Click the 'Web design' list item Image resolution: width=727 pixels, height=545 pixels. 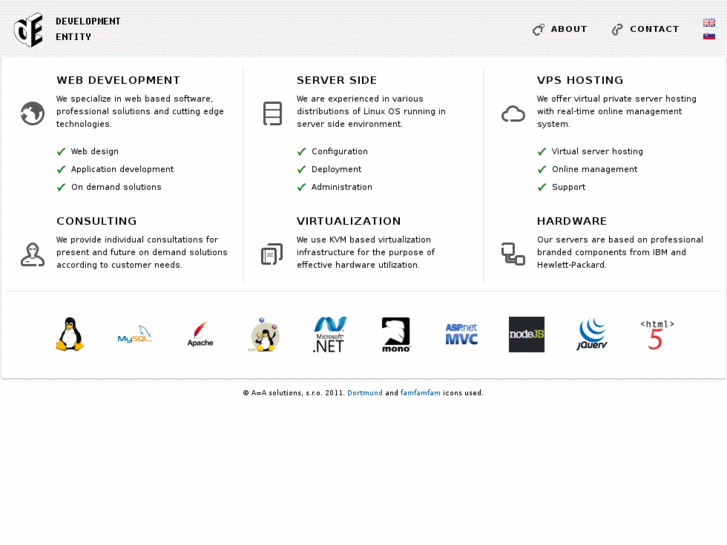pyautogui.click(x=95, y=152)
